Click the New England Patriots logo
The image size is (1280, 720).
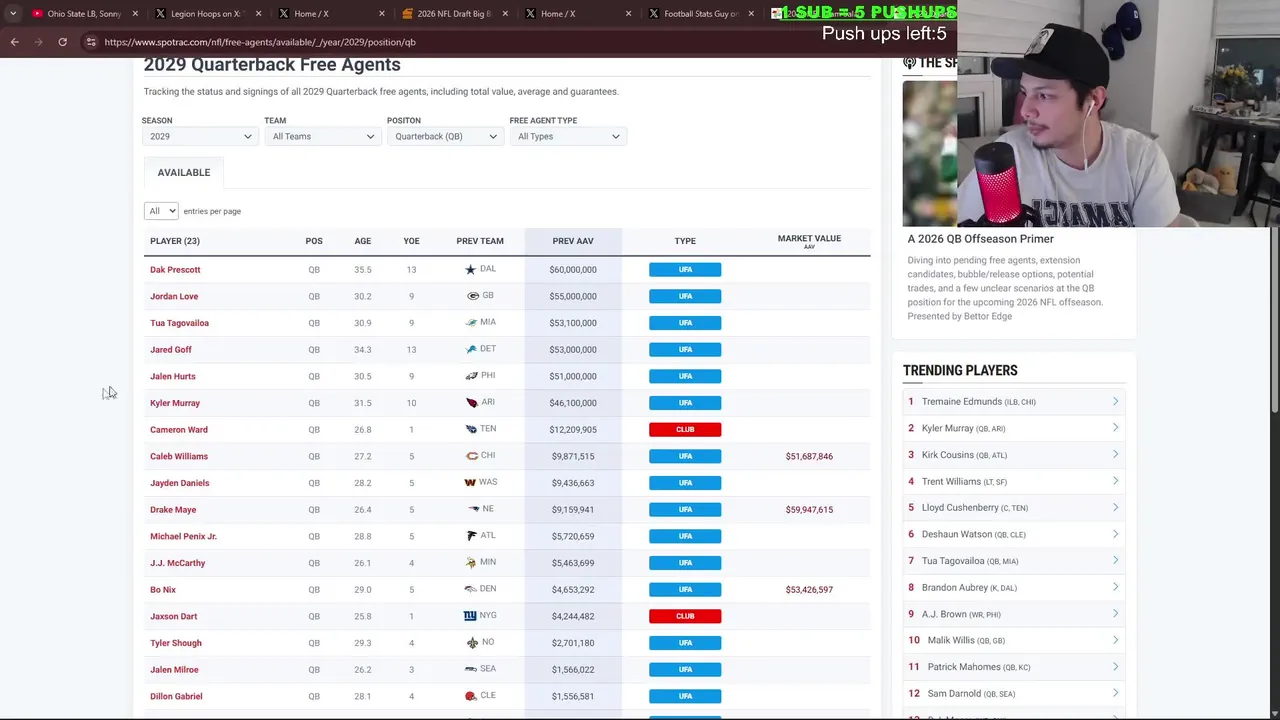tap(474, 509)
